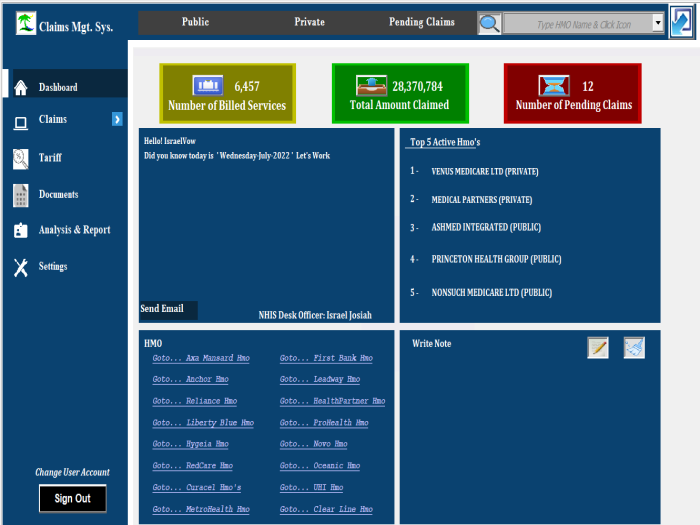This screenshot has width=700, height=525.
Task: Click the pencil note edit icon
Action: pos(598,347)
